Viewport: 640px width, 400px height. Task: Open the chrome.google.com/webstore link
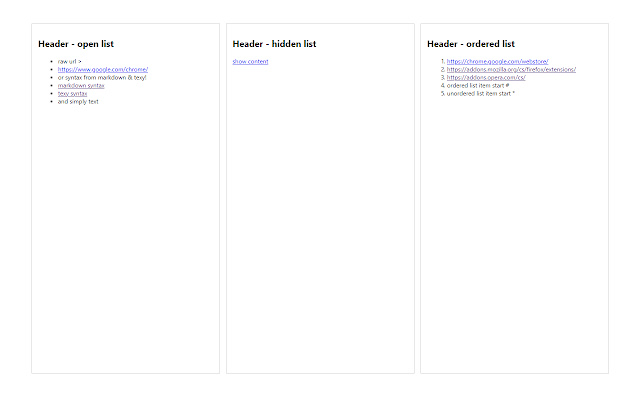point(498,61)
